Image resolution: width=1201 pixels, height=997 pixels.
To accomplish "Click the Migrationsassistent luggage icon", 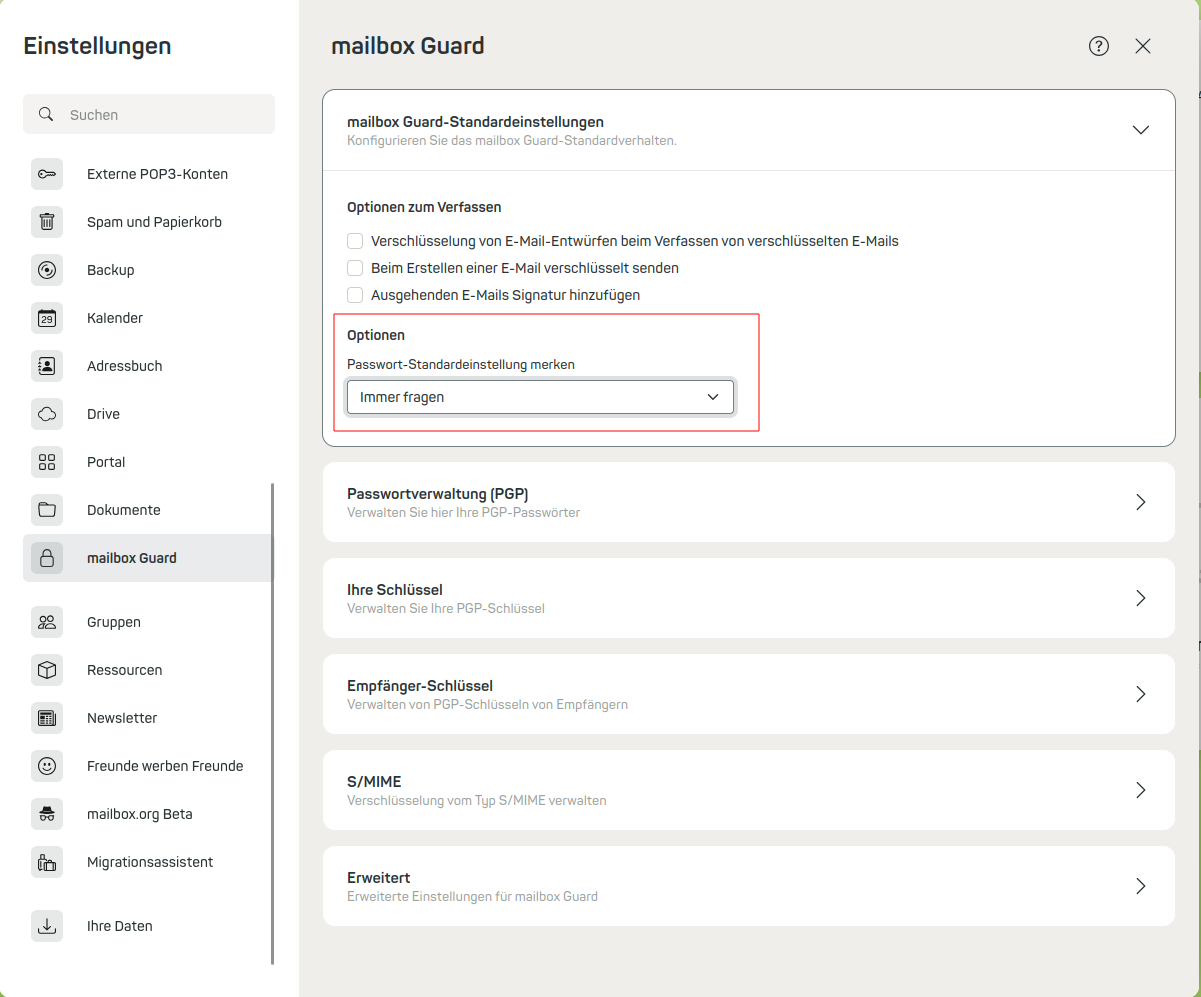I will [x=47, y=862].
